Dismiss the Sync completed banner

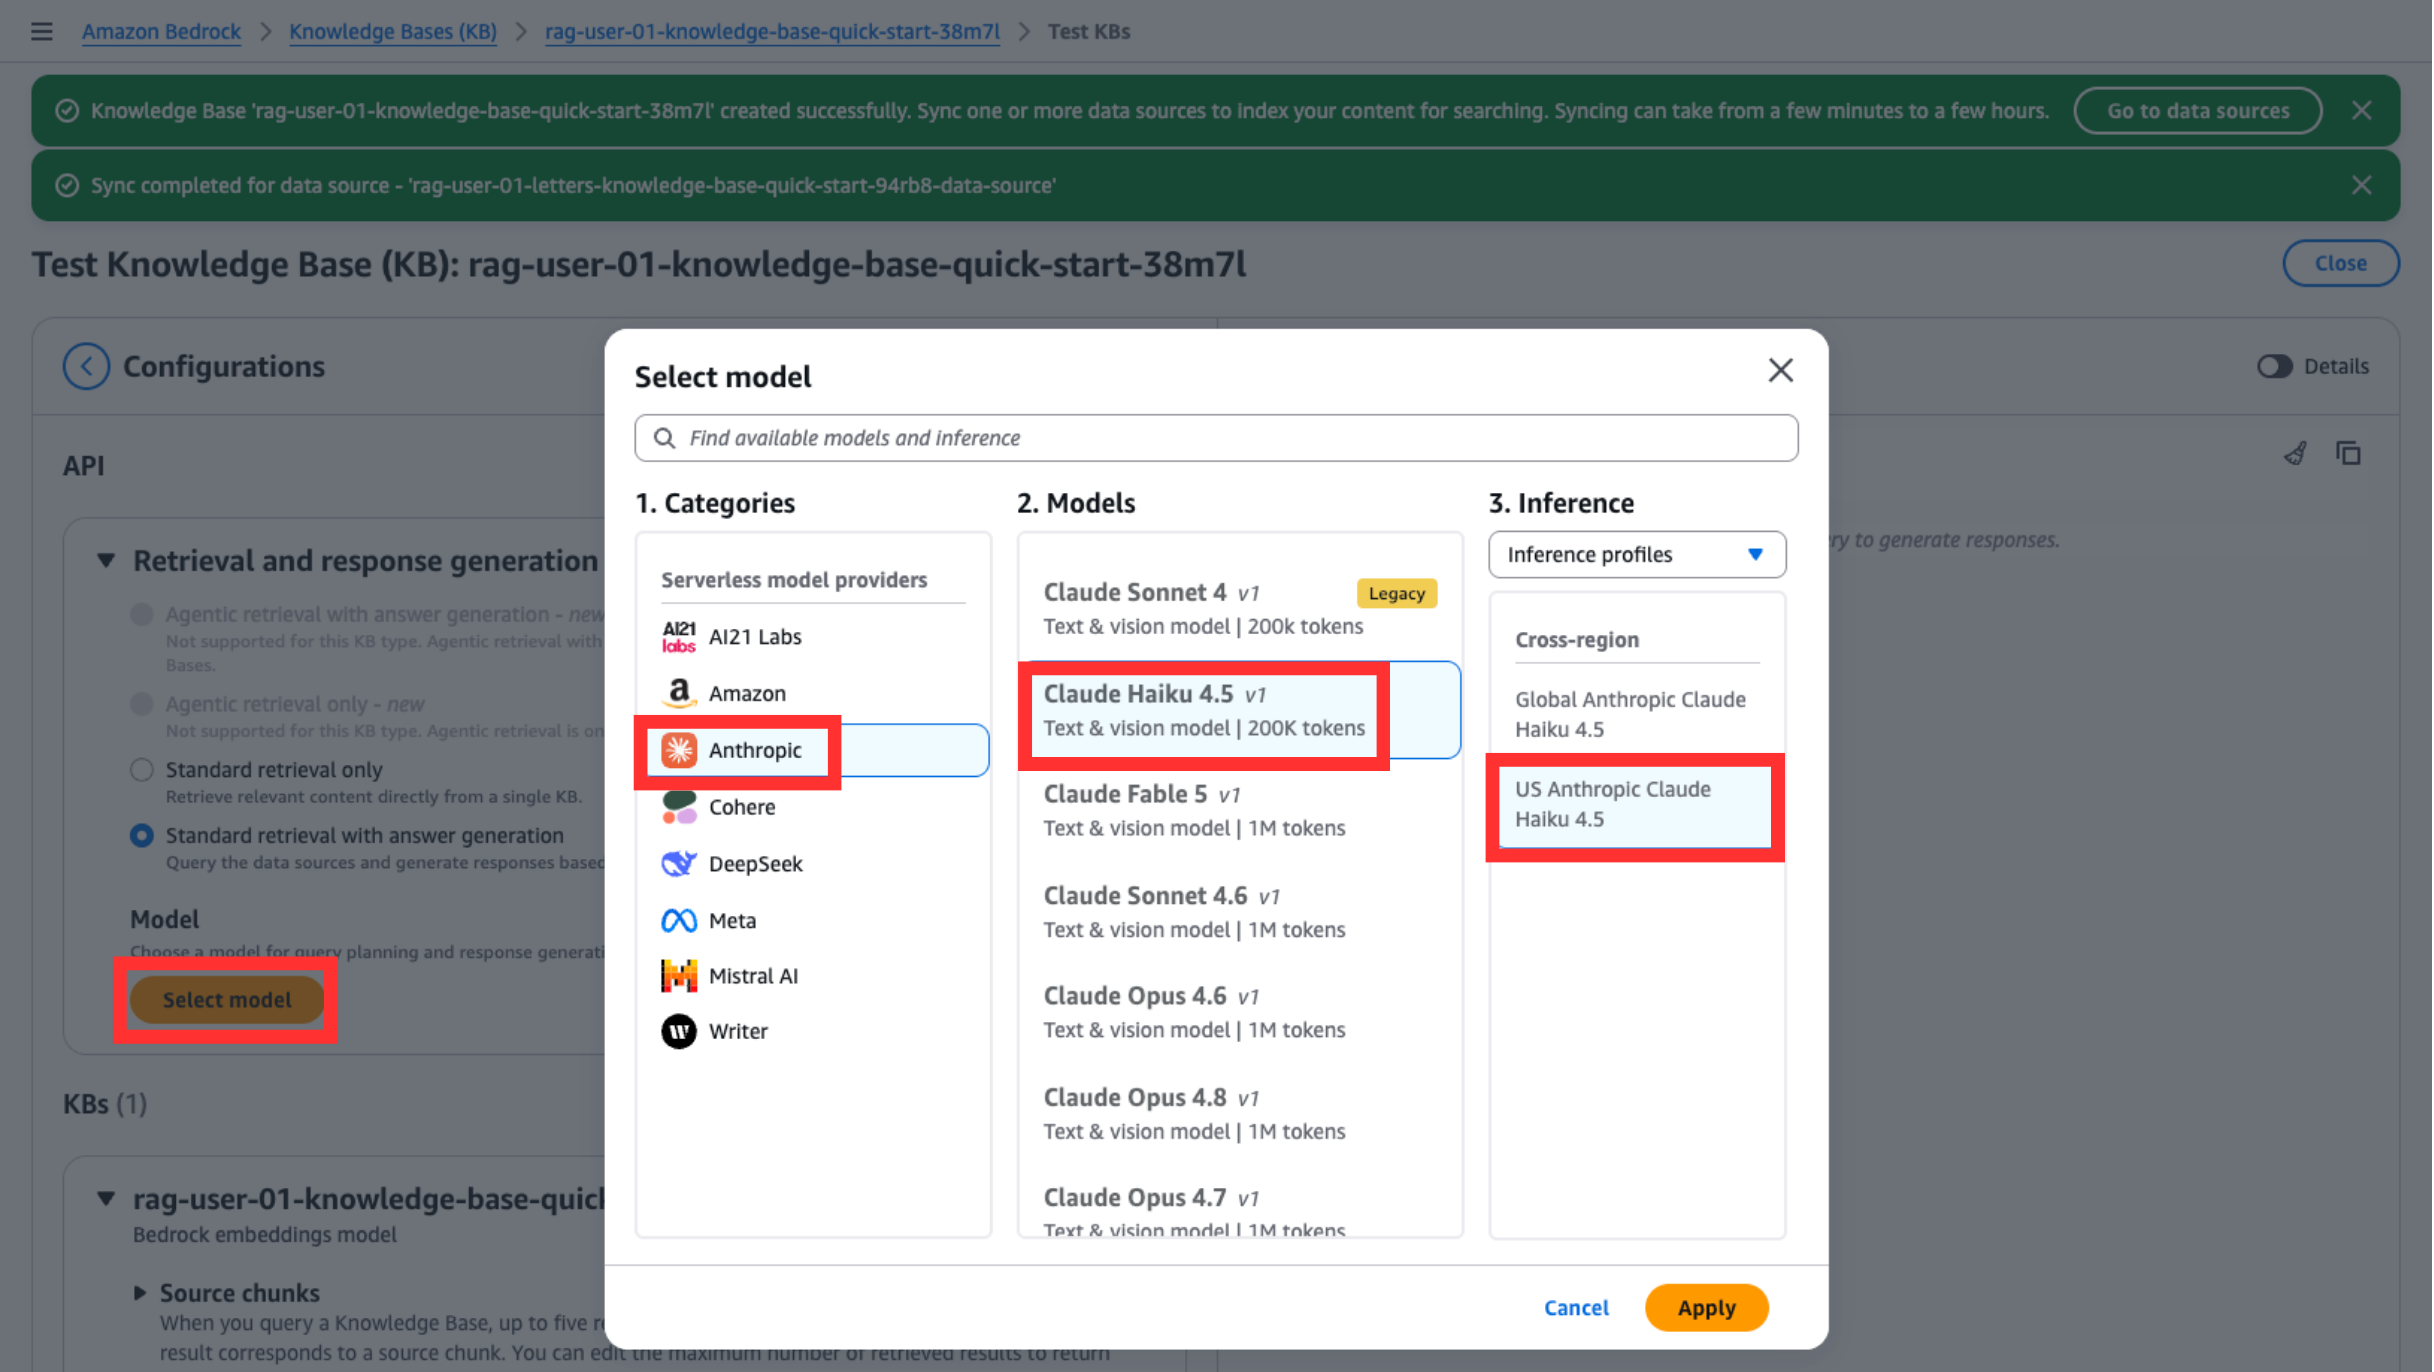[2361, 185]
